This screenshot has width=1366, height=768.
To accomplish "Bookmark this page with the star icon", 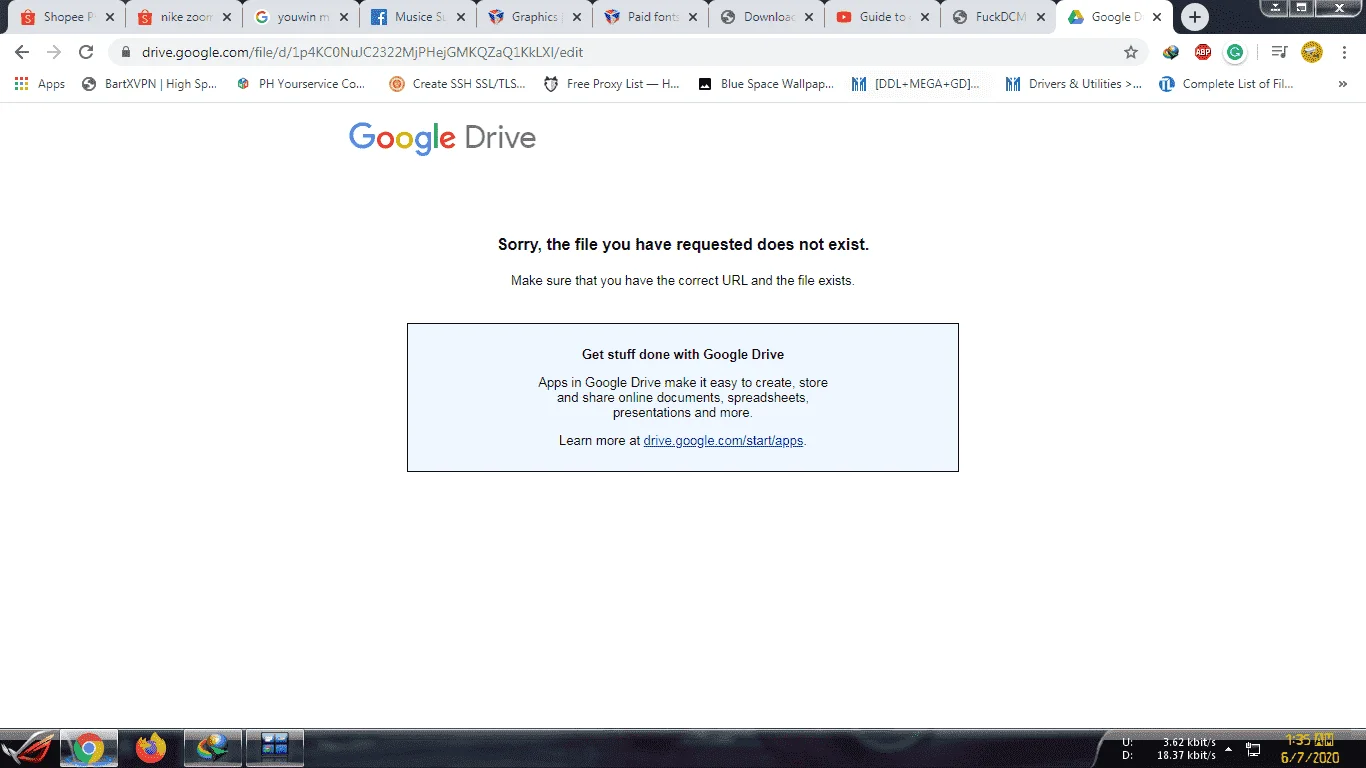I will click(x=1131, y=52).
